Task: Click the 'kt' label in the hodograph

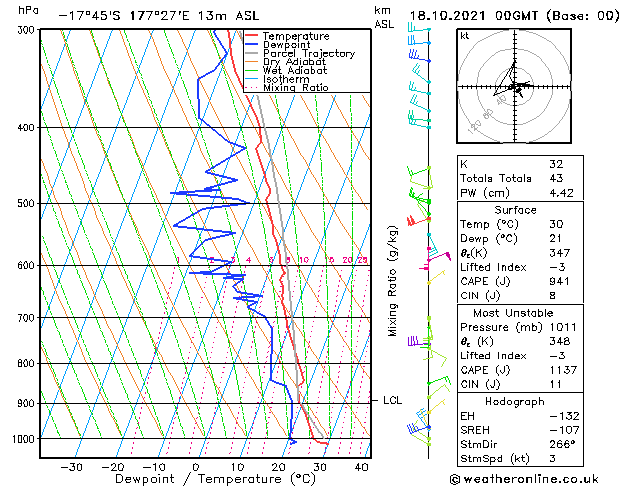Action: [465, 36]
